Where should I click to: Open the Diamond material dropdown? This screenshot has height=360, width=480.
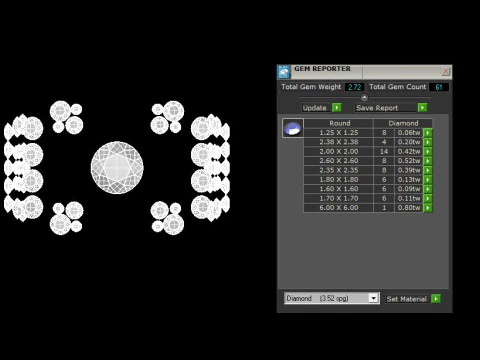coord(332,298)
